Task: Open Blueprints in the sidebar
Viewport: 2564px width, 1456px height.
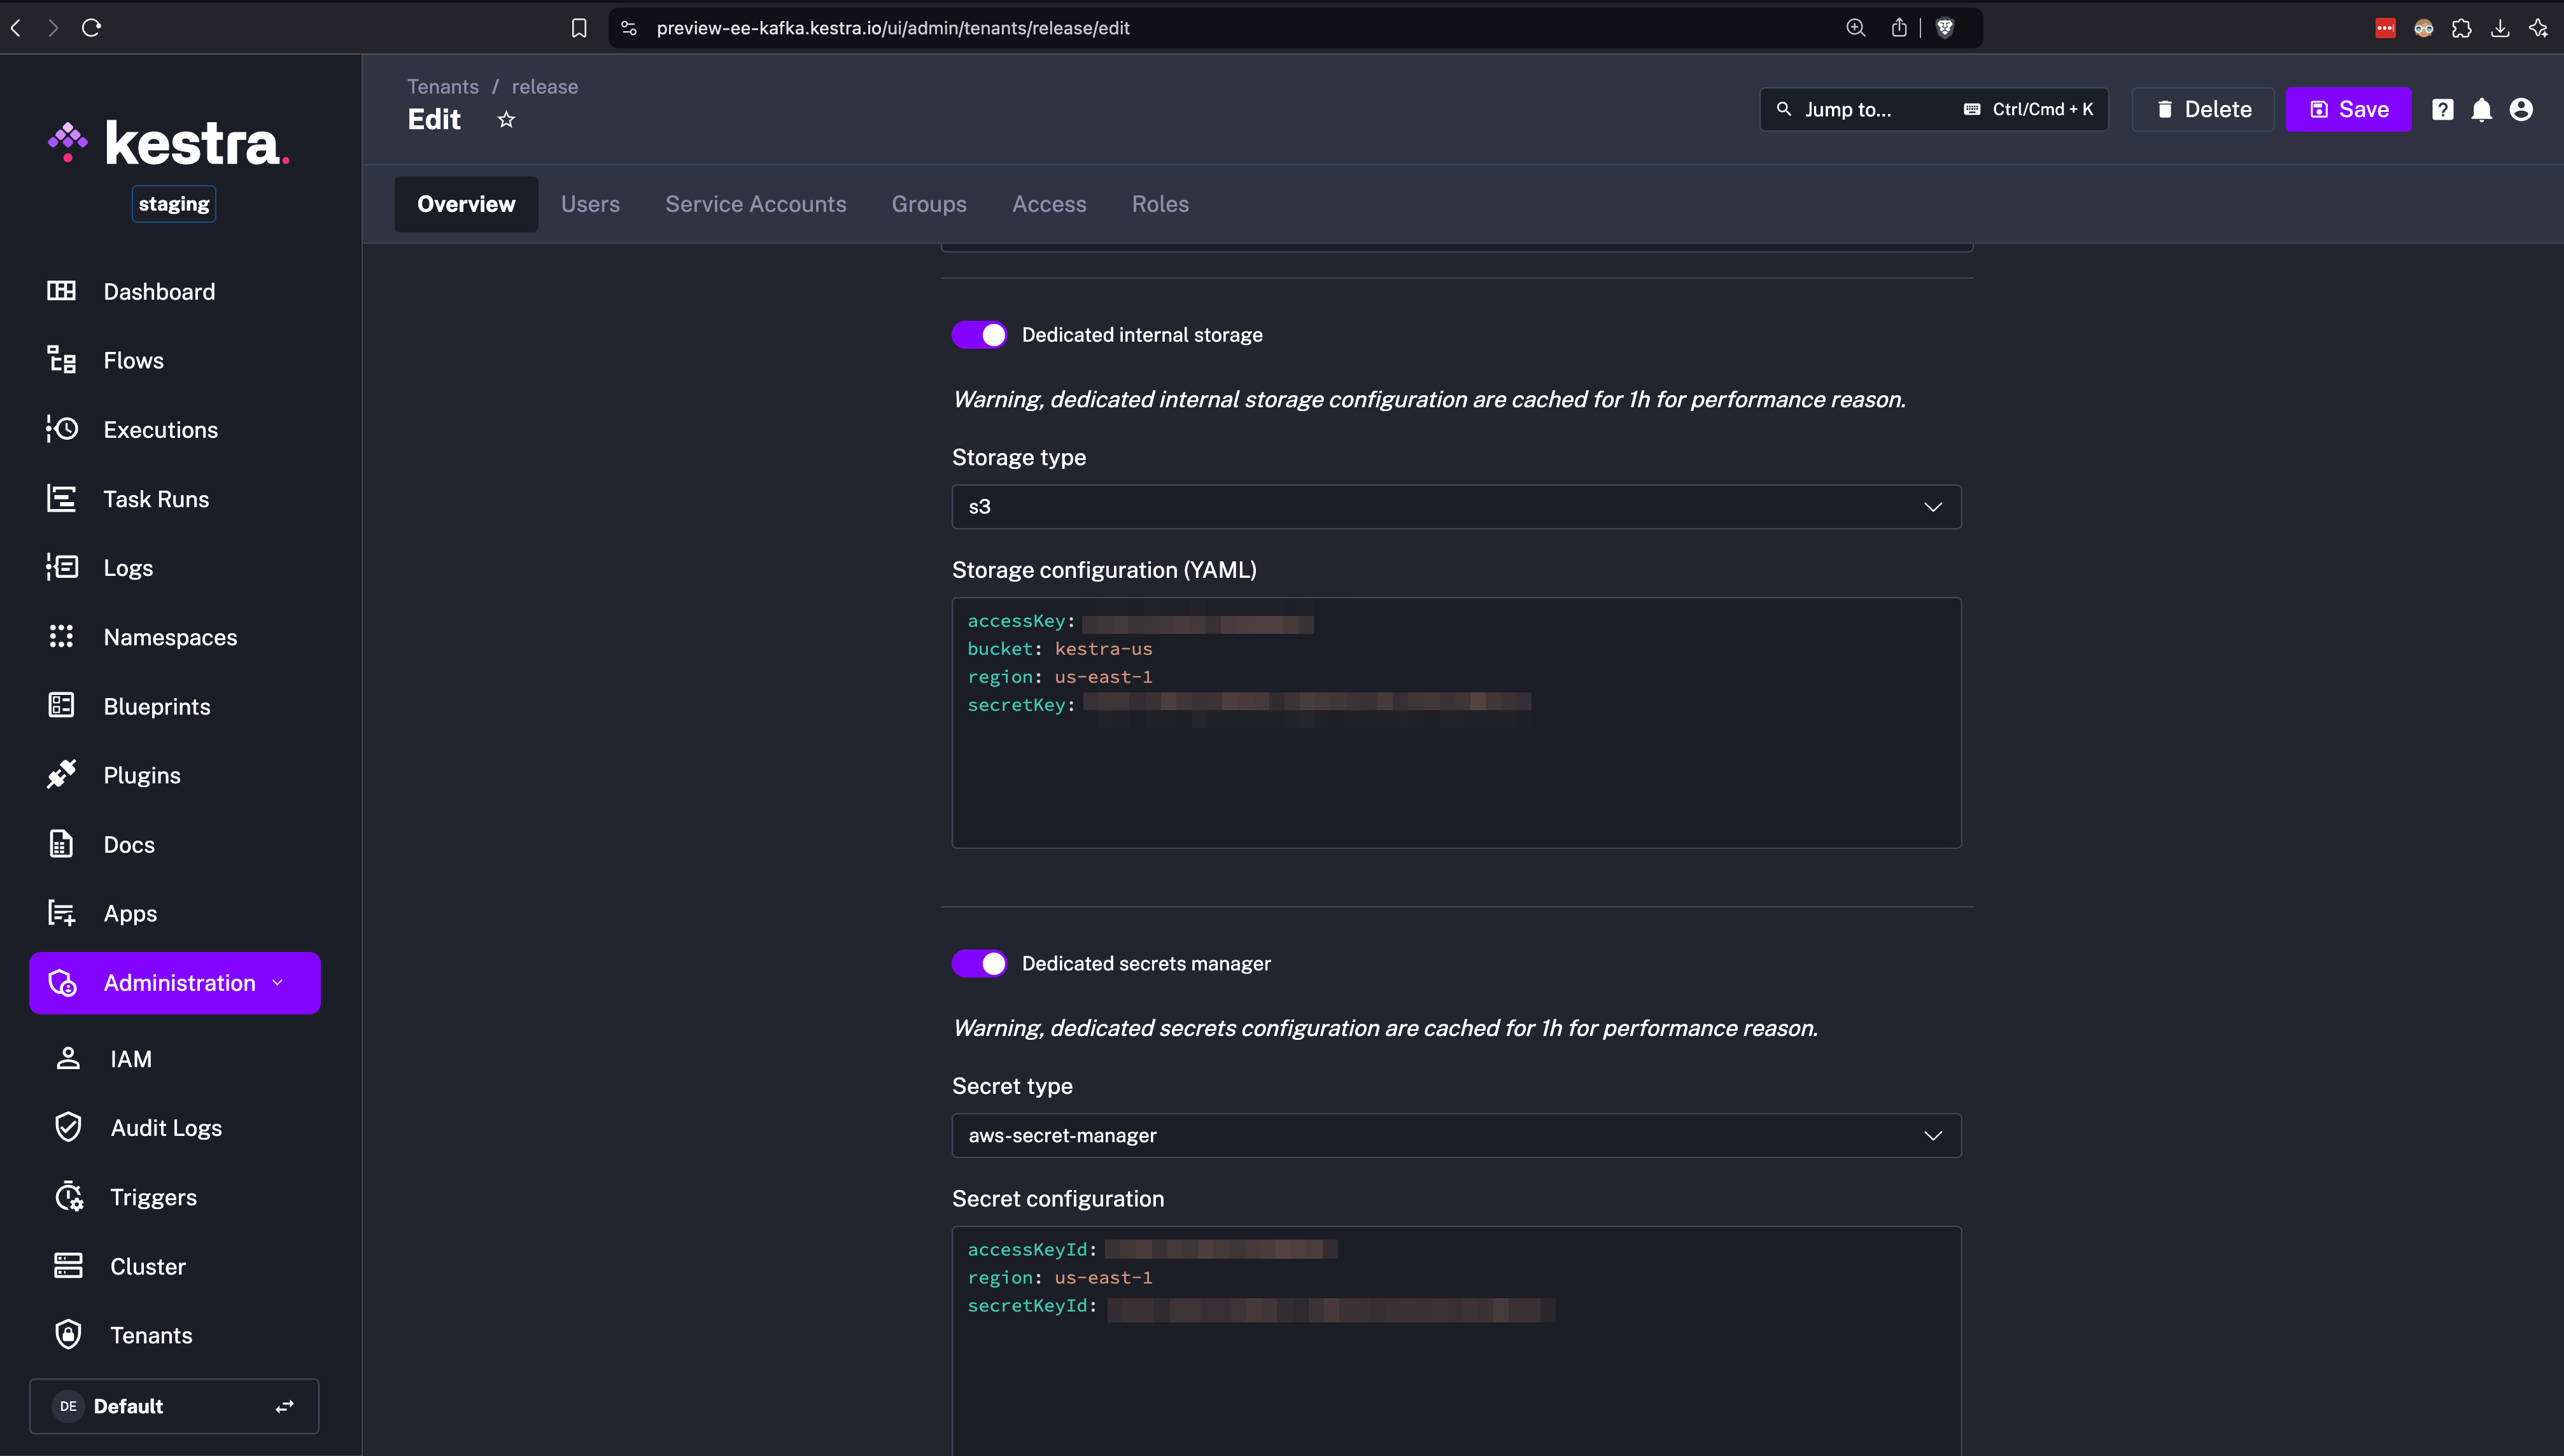Action: tap(156, 706)
